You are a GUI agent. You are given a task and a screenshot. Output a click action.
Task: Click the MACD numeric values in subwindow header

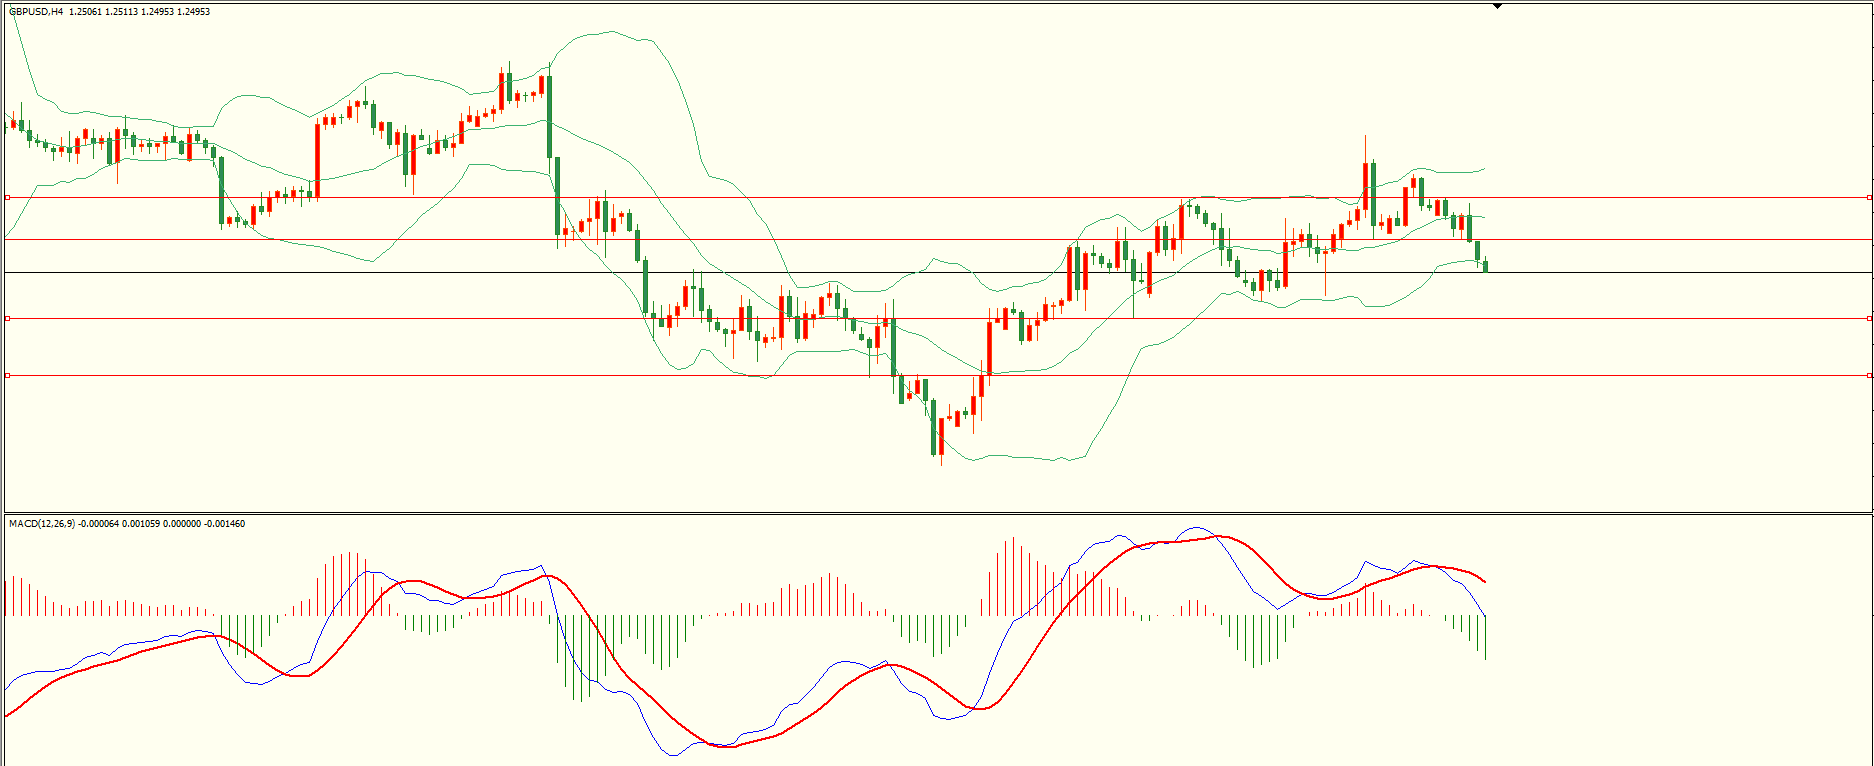pyautogui.click(x=162, y=524)
